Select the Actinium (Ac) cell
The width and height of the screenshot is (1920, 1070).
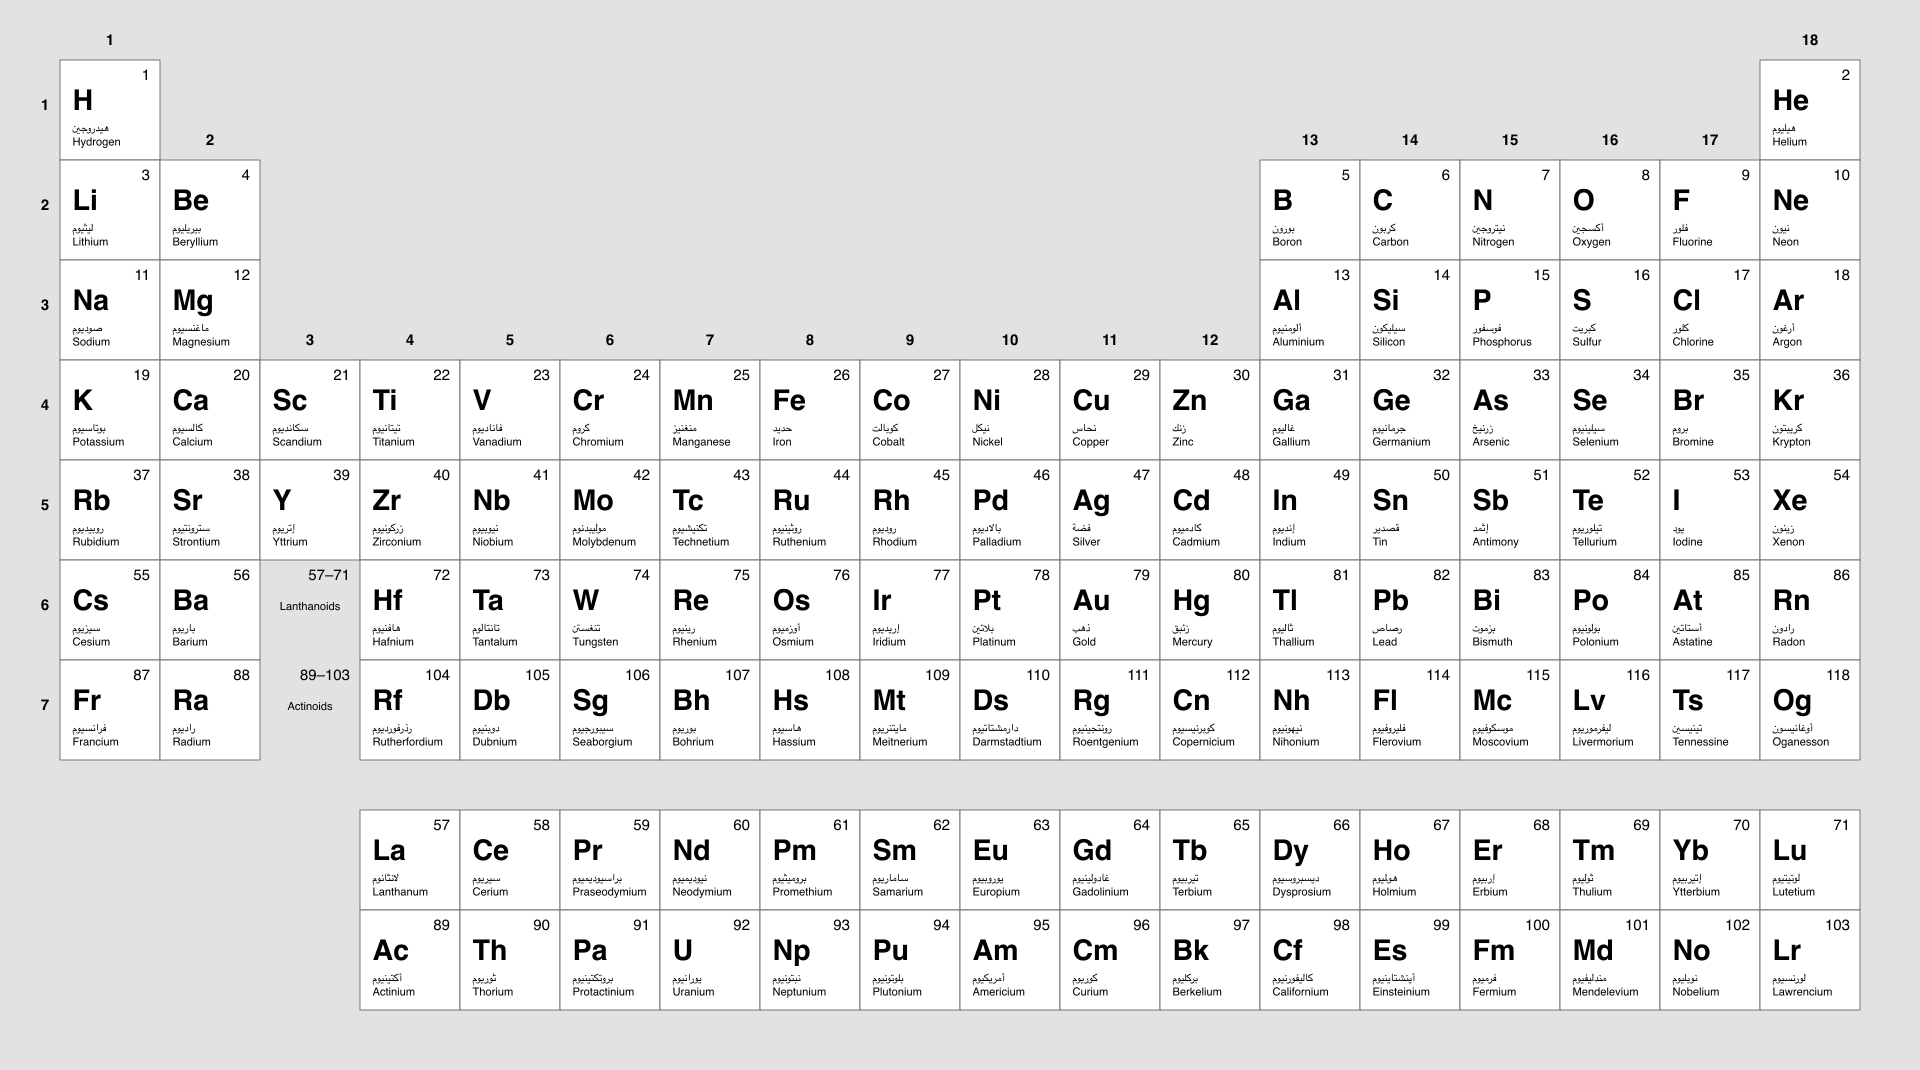(410, 960)
